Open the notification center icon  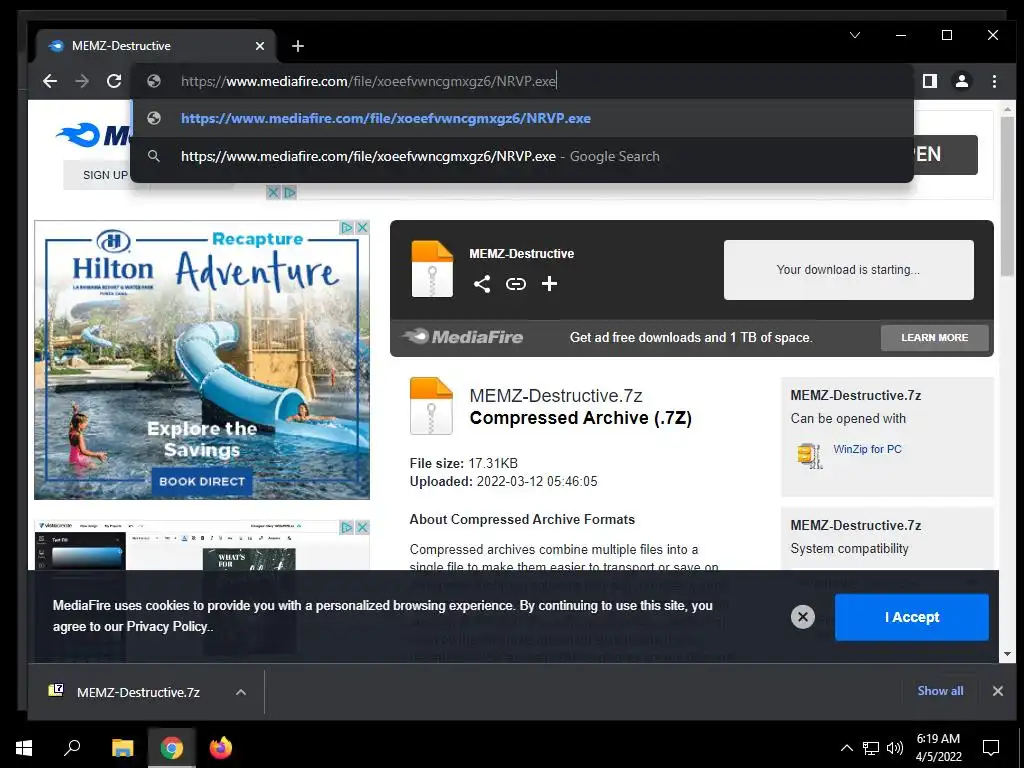(x=991, y=747)
